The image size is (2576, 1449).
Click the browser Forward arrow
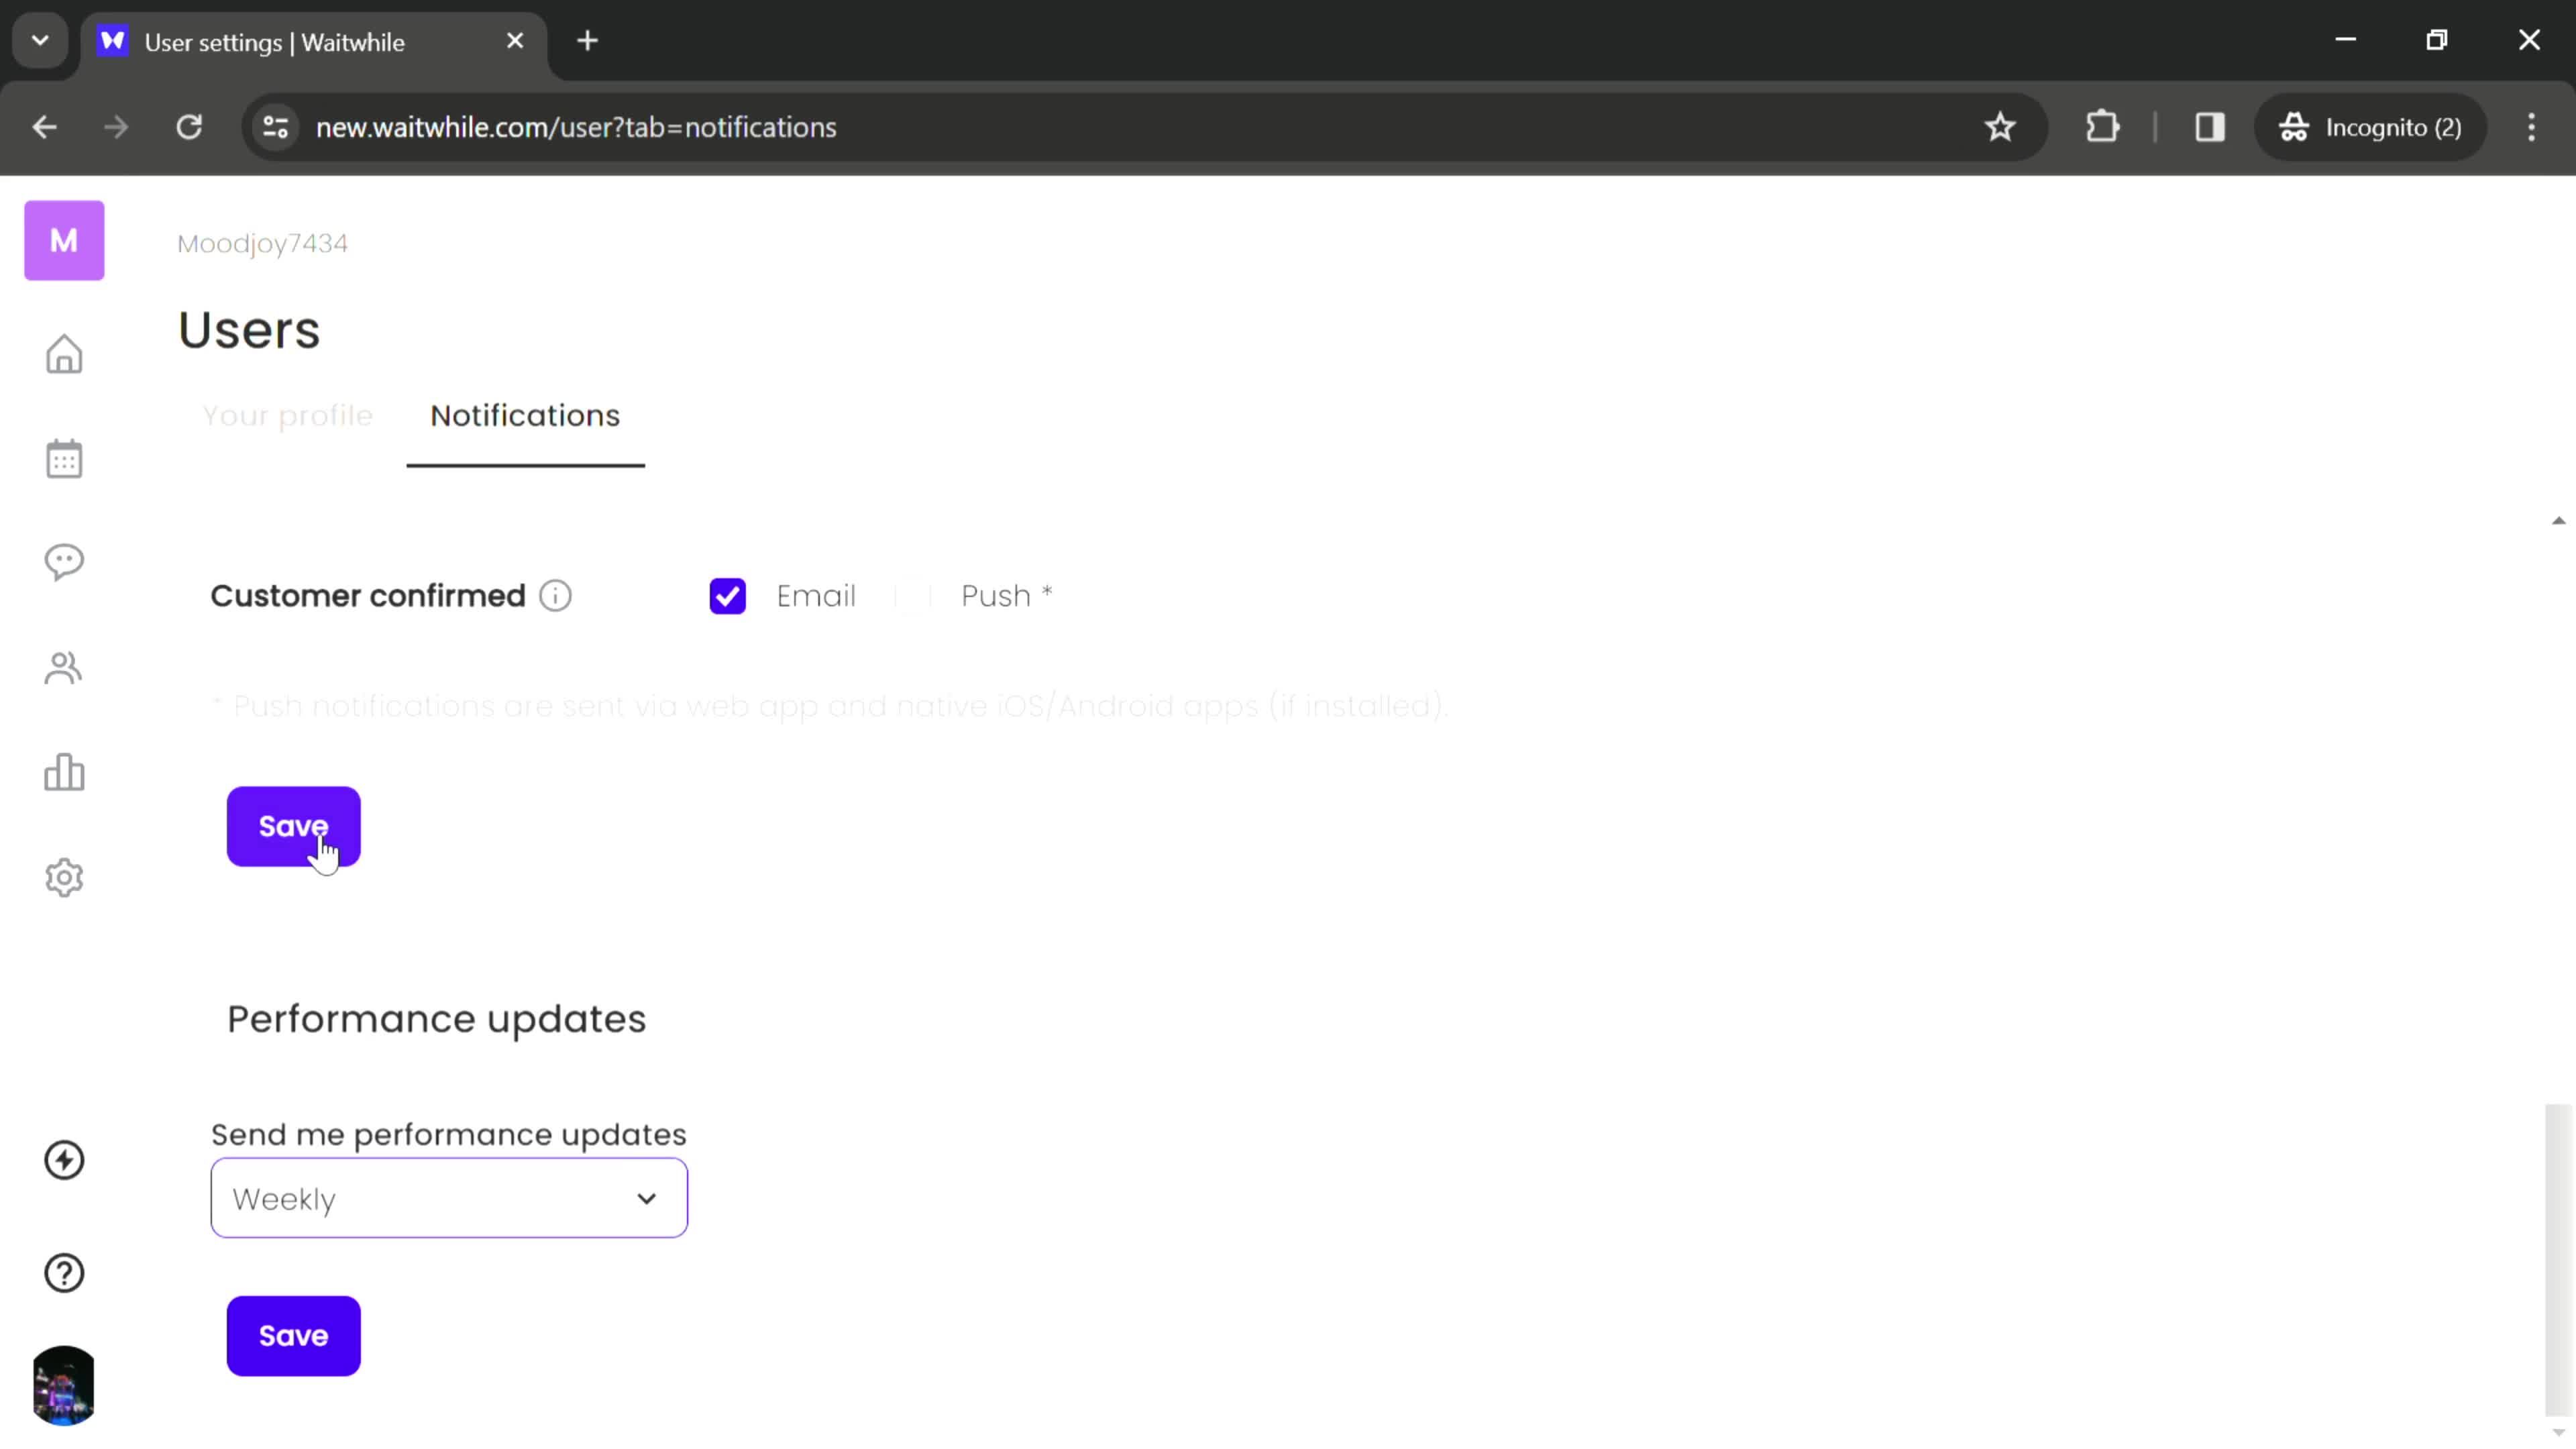[x=116, y=127]
